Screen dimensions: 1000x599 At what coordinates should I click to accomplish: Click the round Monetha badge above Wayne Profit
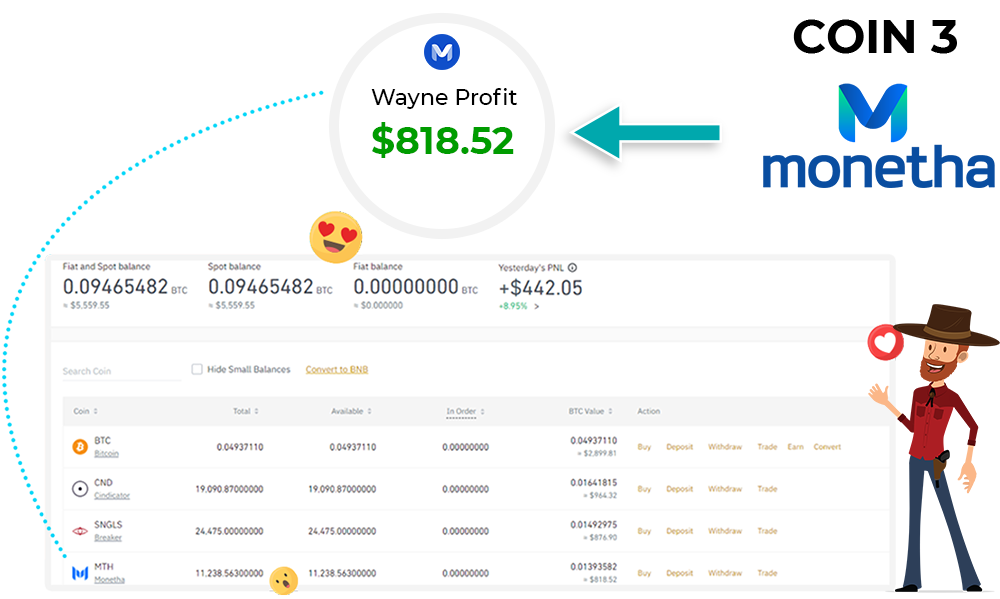click(441, 52)
